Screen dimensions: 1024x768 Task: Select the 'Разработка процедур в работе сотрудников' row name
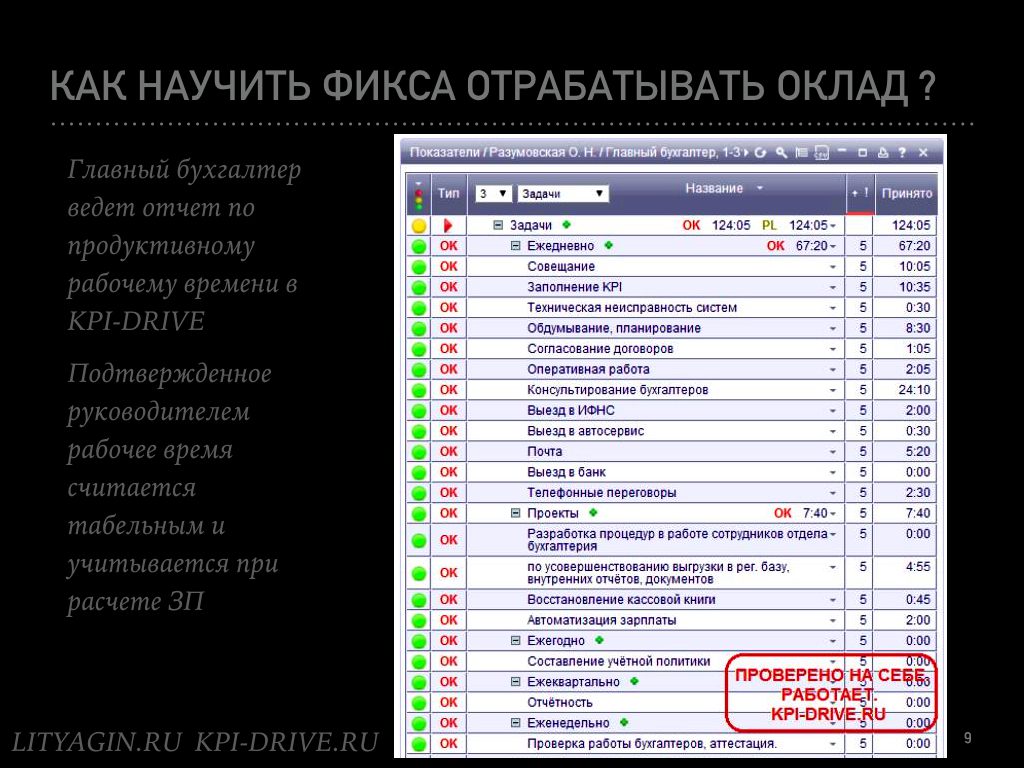(677, 539)
